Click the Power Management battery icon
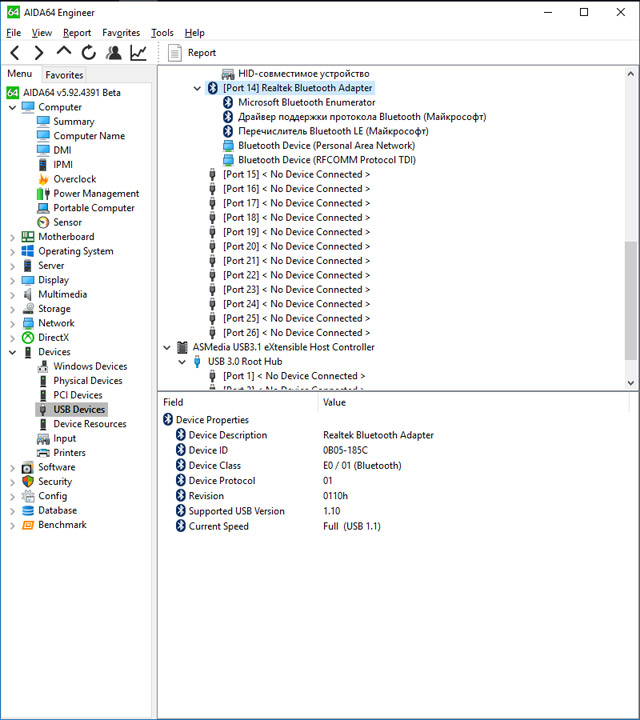The height and width of the screenshot is (720, 640). (x=43, y=193)
